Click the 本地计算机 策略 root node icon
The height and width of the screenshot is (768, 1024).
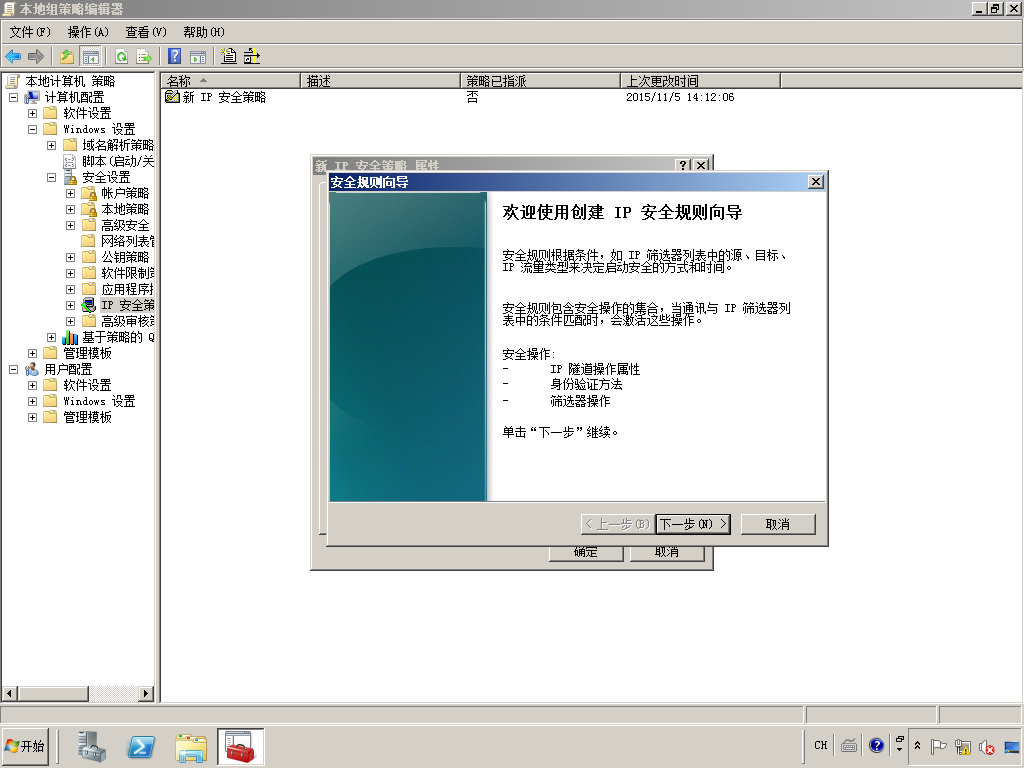(x=12, y=81)
